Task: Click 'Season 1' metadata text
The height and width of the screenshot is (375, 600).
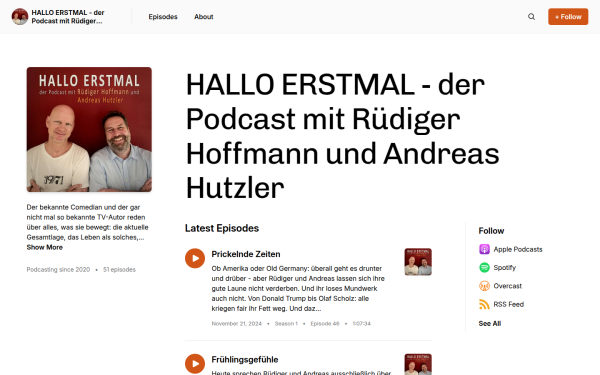Action: click(x=286, y=323)
